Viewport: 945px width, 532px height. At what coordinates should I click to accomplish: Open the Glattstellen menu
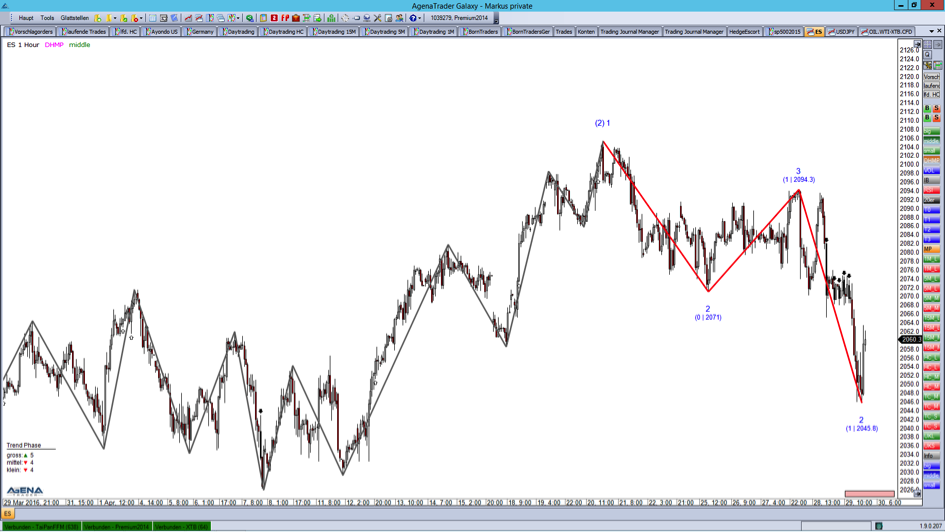pyautogui.click(x=75, y=18)
